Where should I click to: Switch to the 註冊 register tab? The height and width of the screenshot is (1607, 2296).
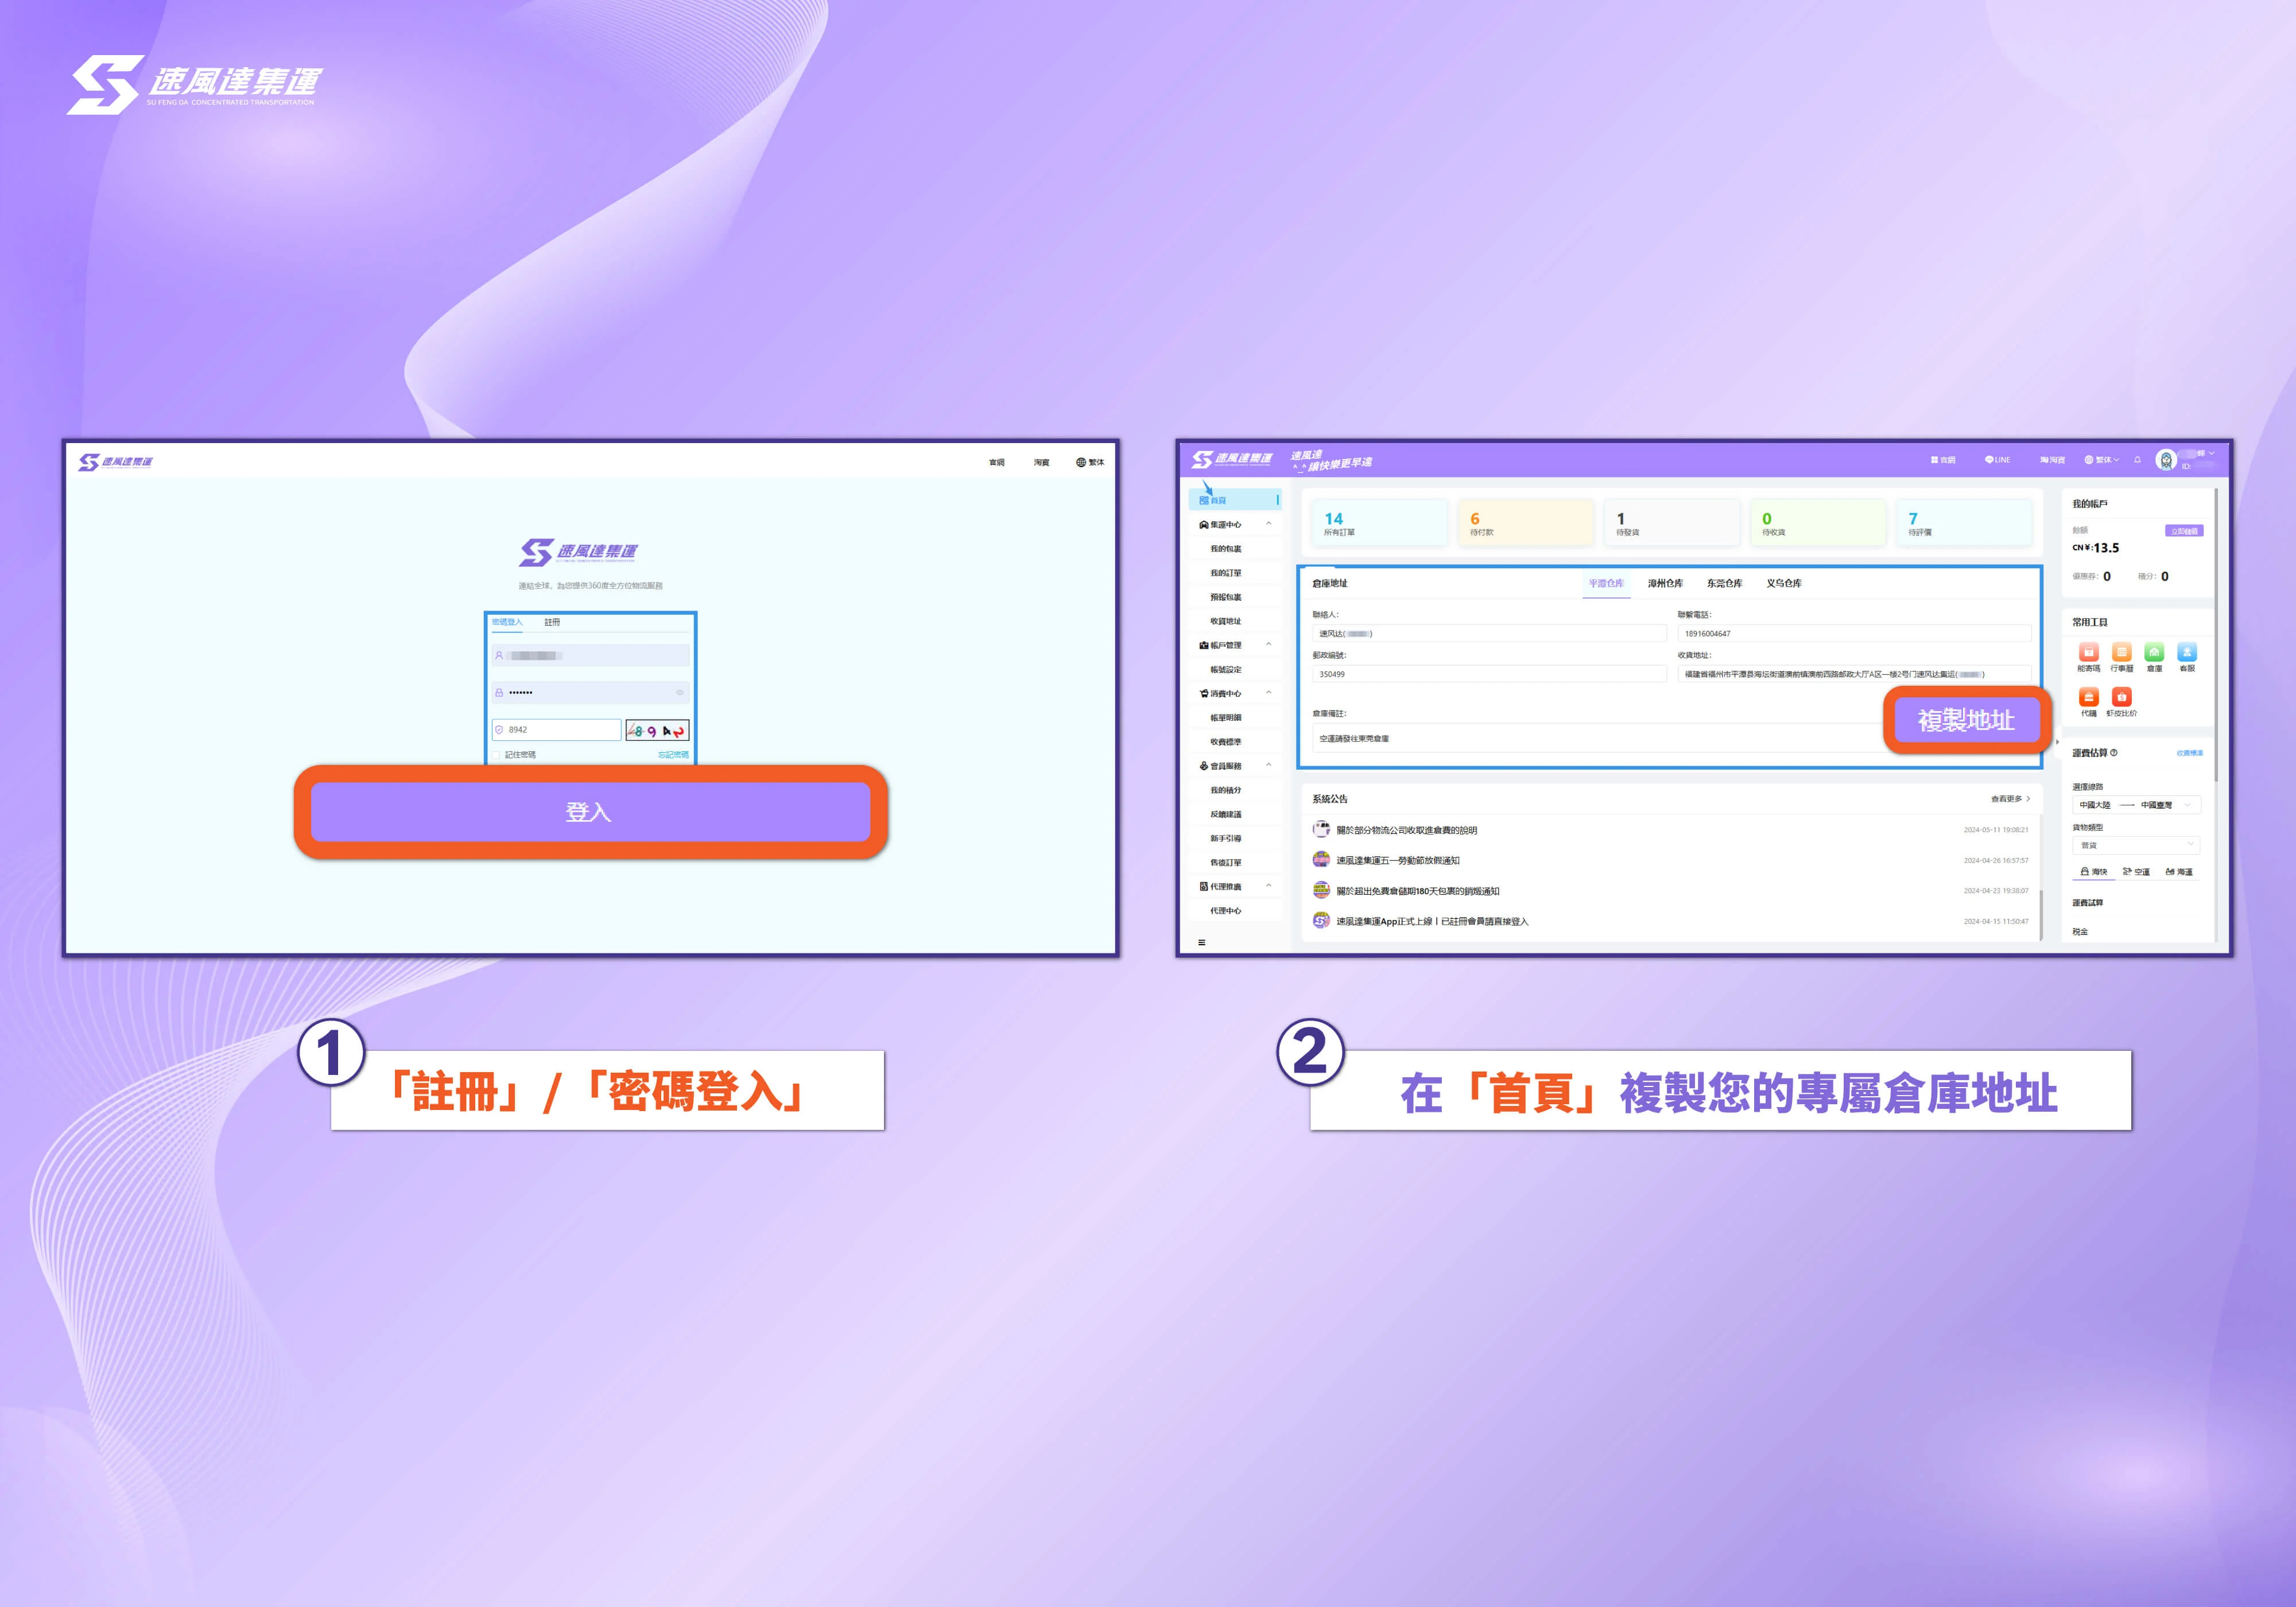pyautogui.click(x=552, y=622)
